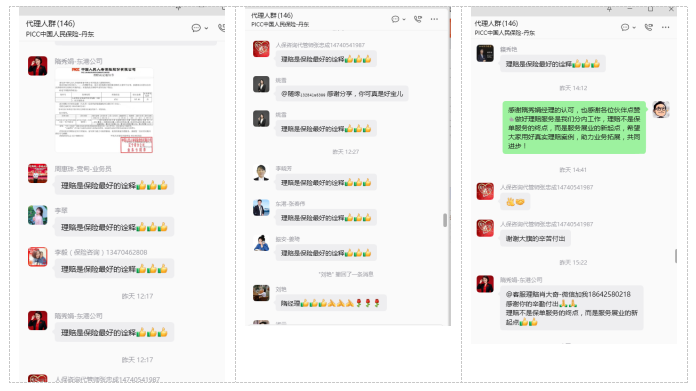Click red heart avatar atop middle window
This screenshot has width=696, height=391.
[261, 49]
